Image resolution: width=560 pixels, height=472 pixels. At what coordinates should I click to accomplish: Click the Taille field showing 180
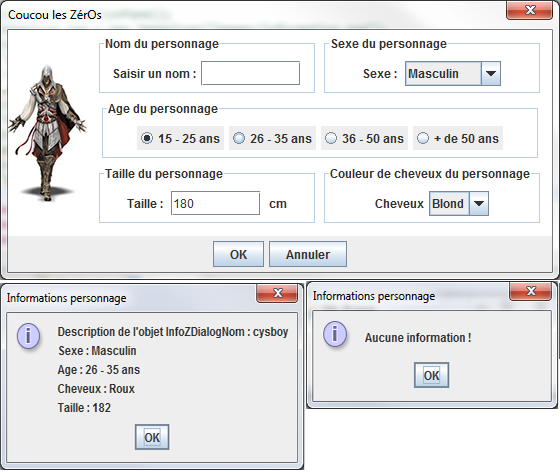[x=215, y=204]
